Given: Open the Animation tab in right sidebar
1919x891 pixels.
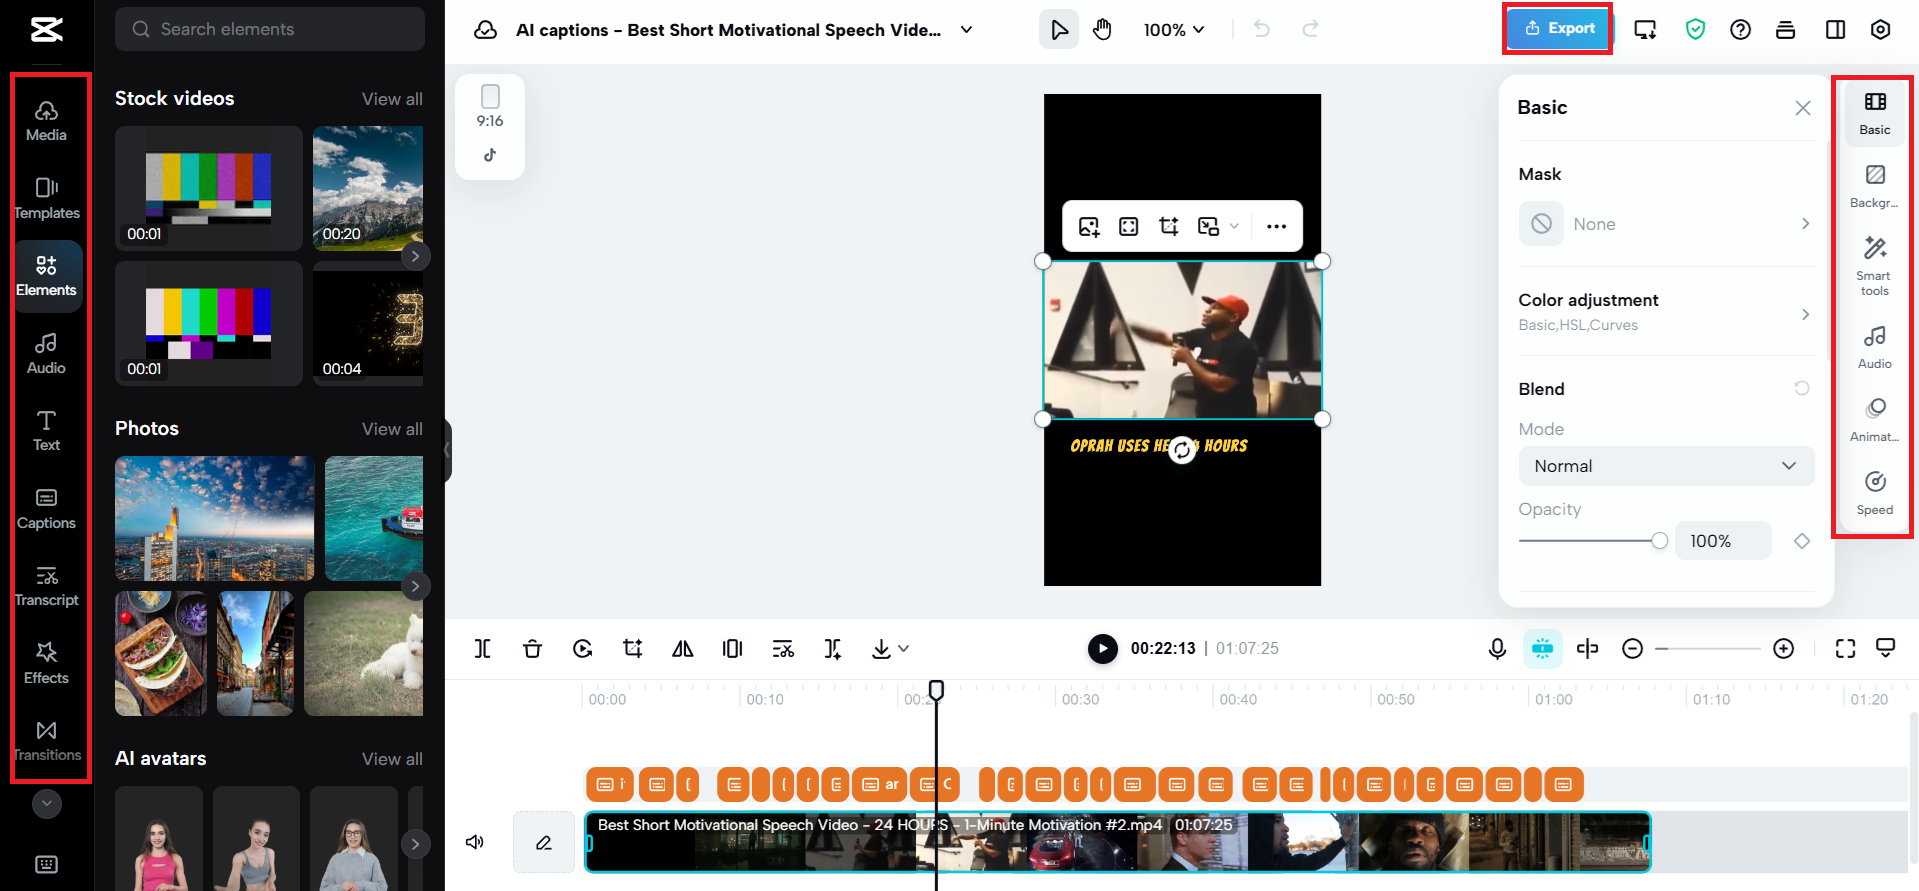Looking at the screenshot, I should [1874, 420].
